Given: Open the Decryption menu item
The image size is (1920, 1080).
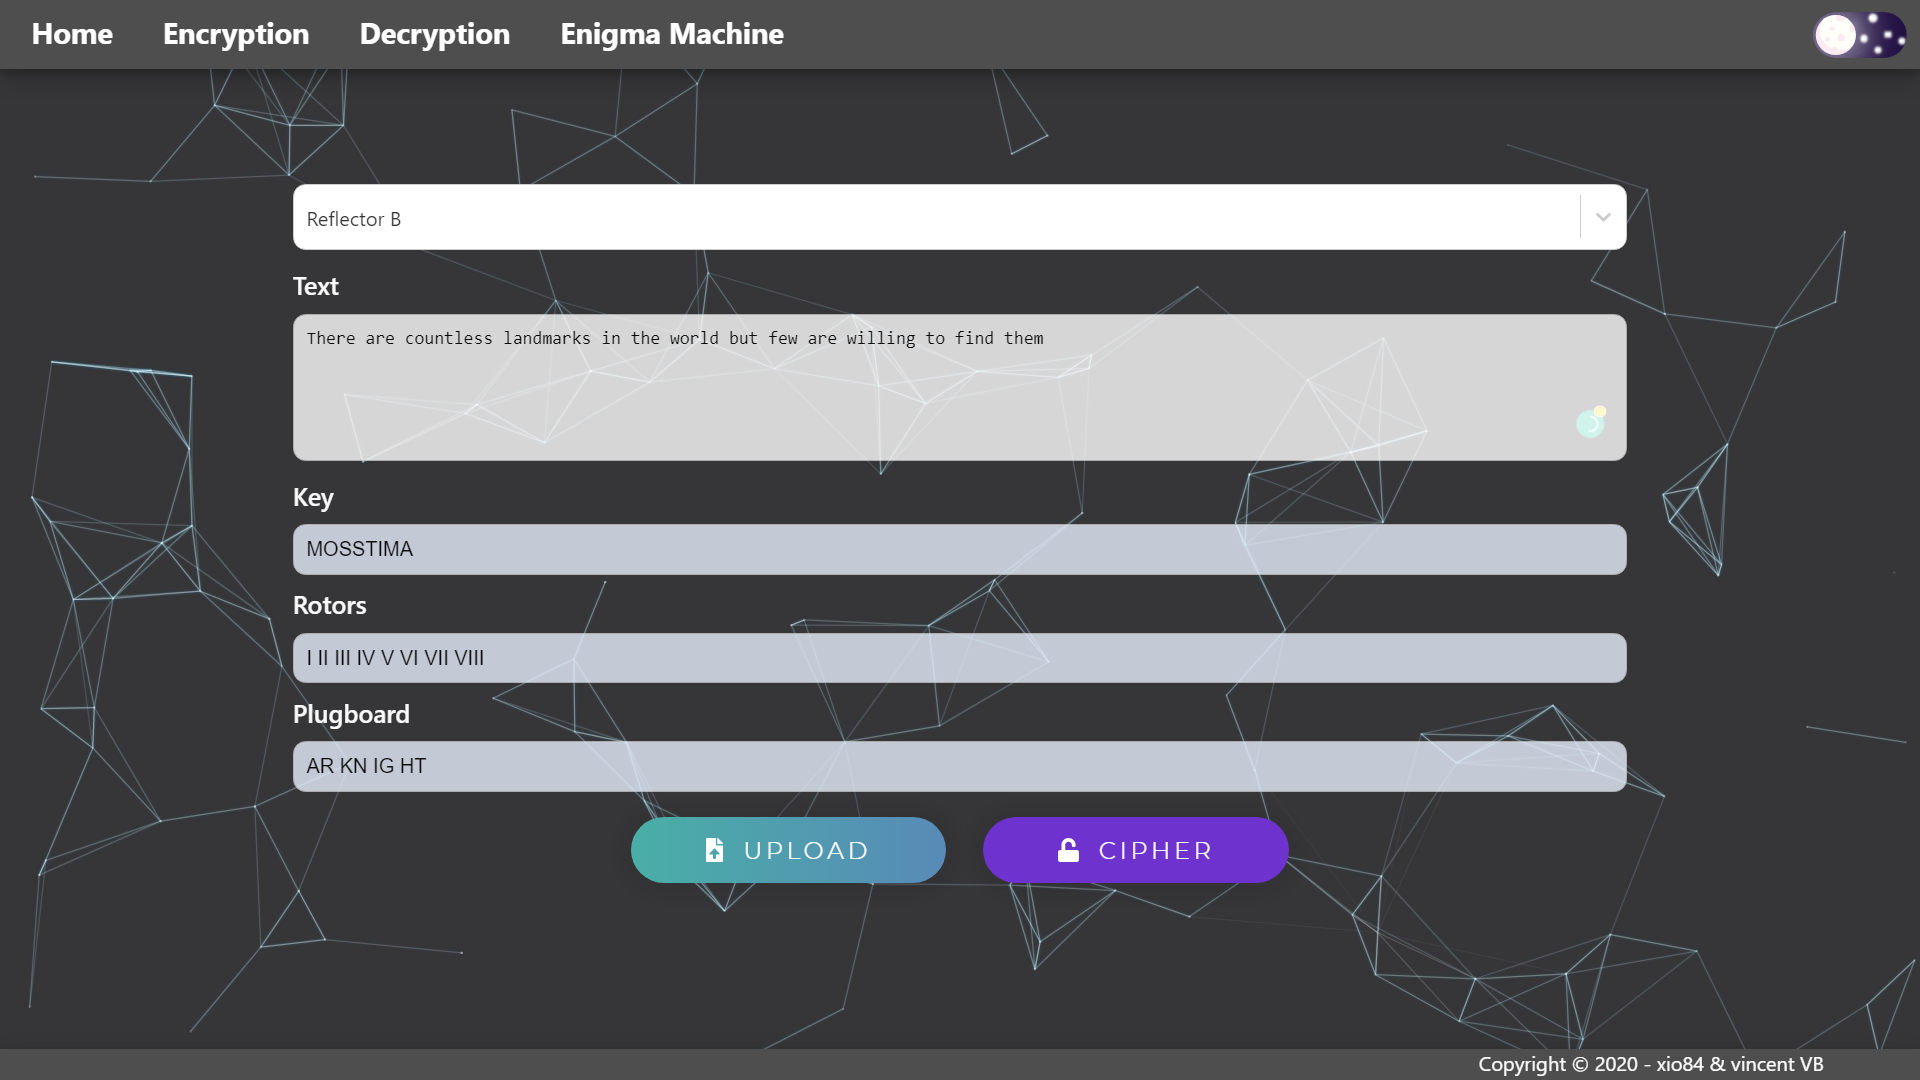Looking at the screenshot, I should [434, 34].
